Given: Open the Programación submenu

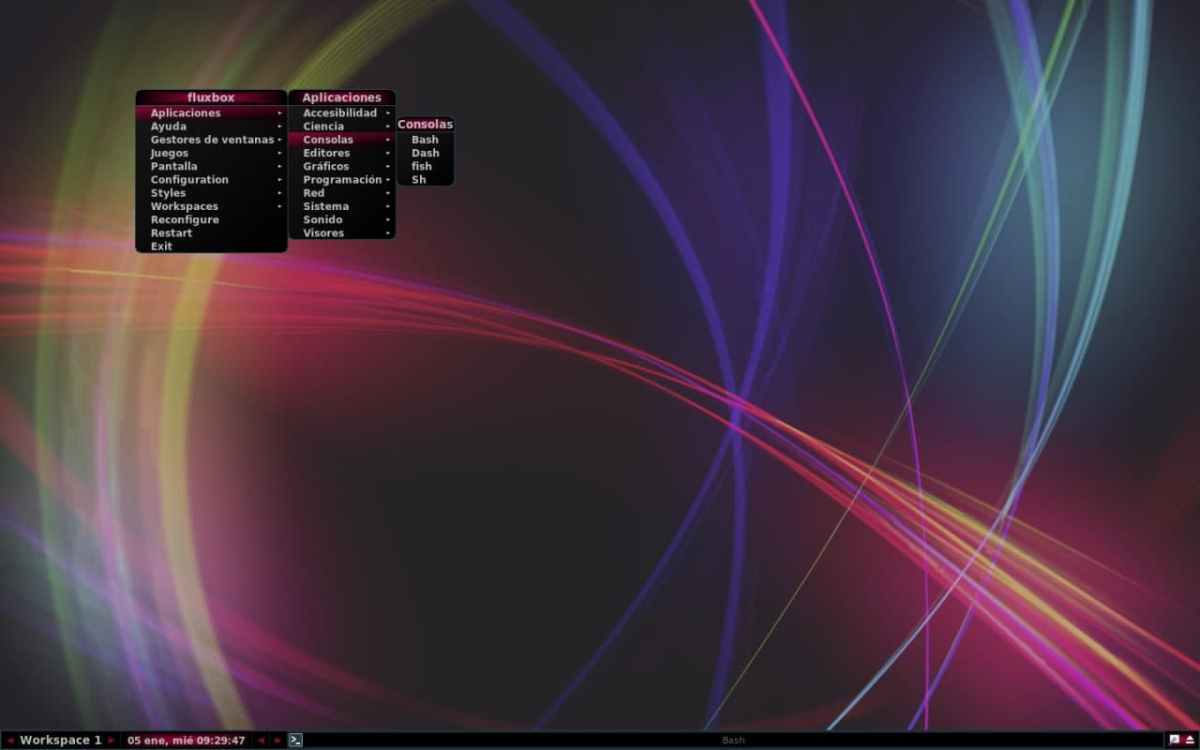Looking at the screenshot, I should click(342, 180).
